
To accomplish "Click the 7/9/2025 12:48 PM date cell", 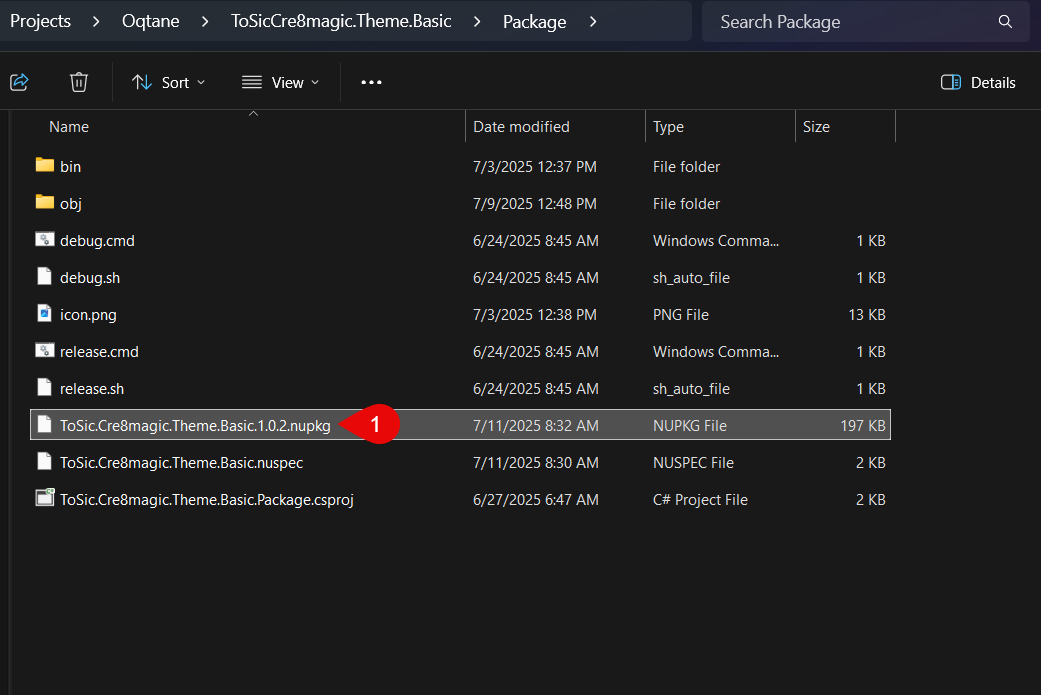I will click(x=534, y=204).
